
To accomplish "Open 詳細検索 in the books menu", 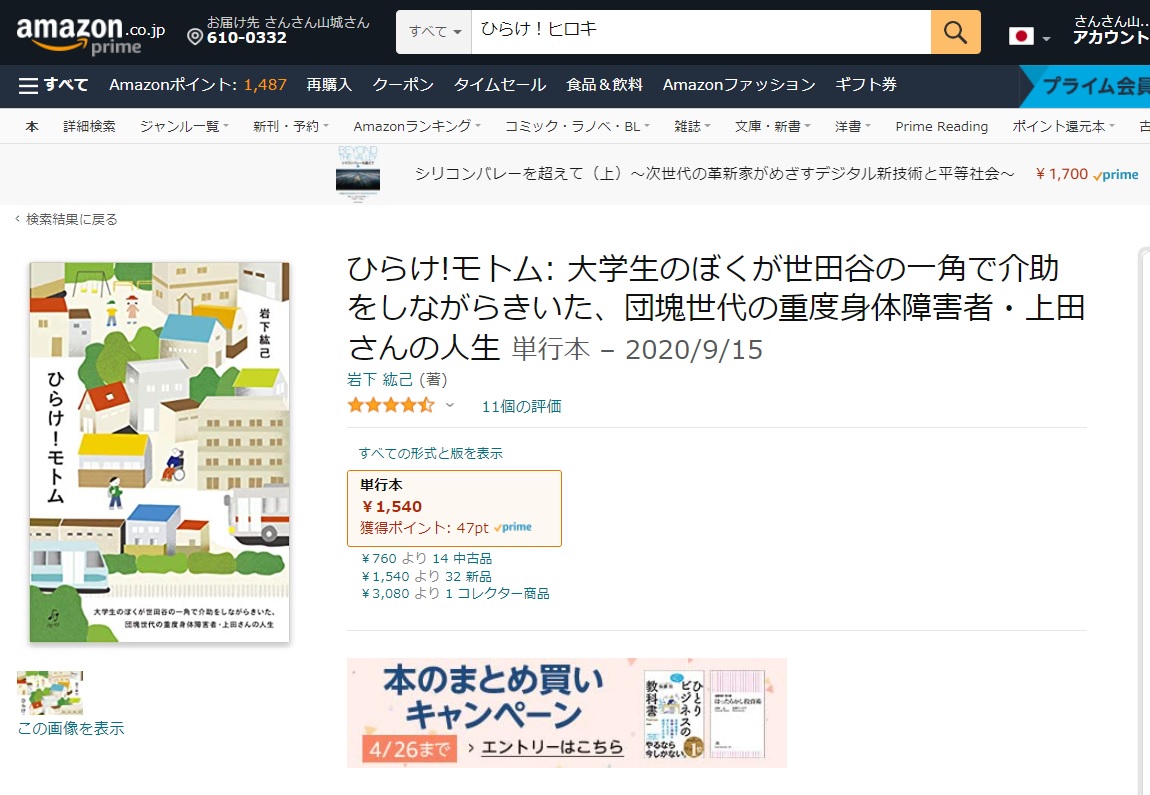I will (x=89, y=126).
